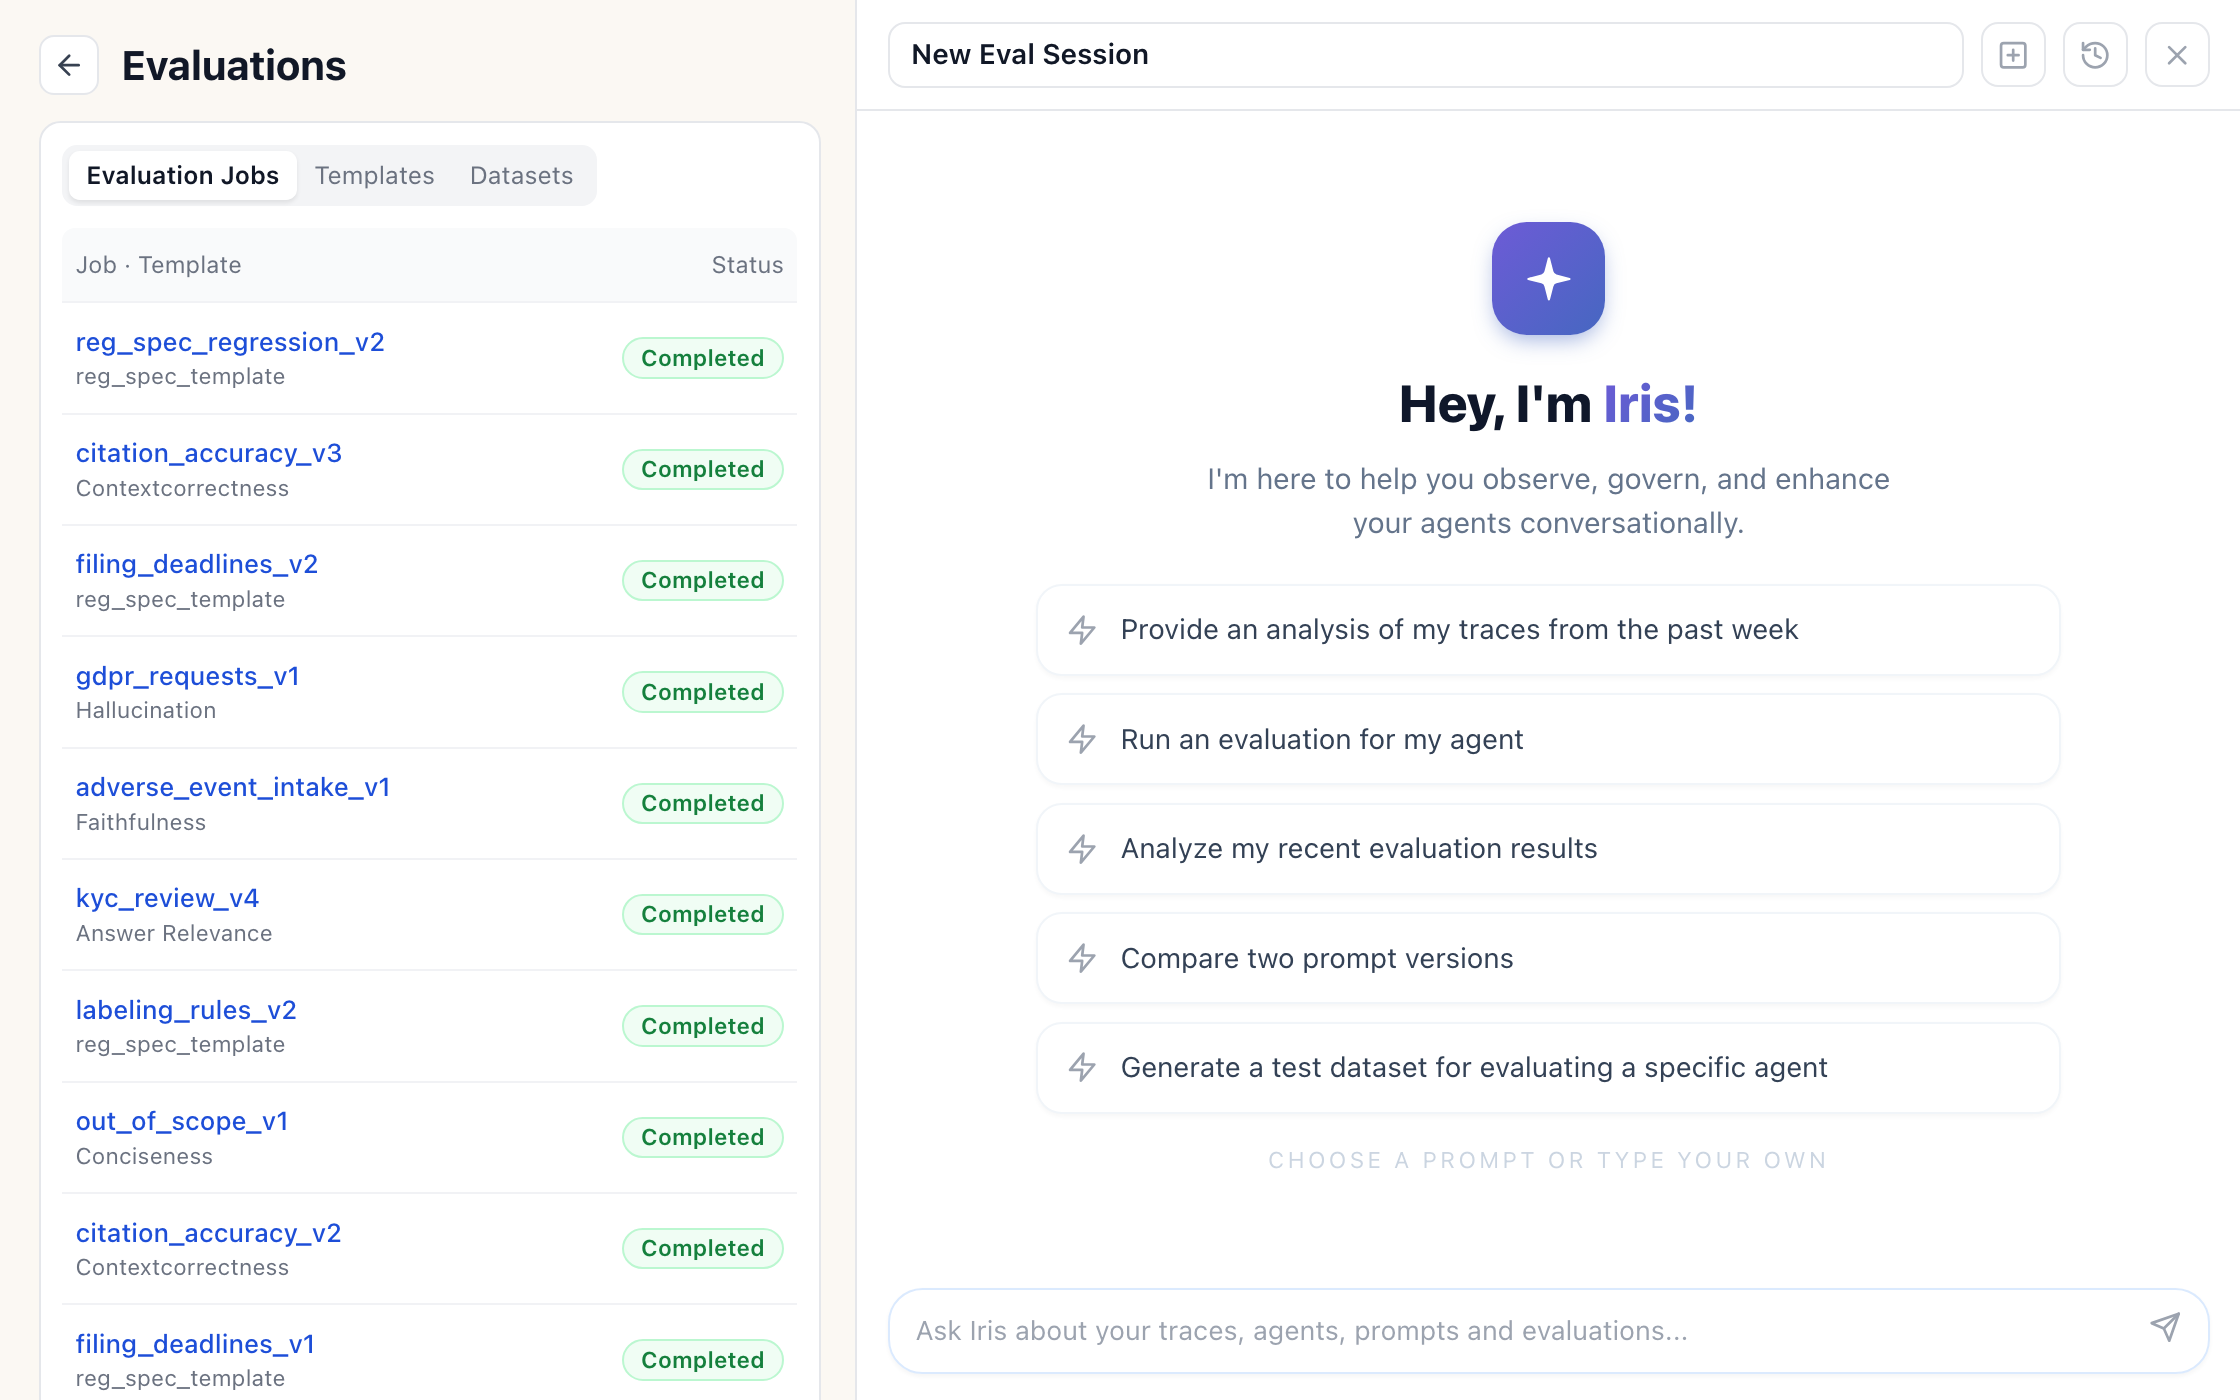This screenshot has height=1400, width=2240.
Task: Click Completed badge for kyc_review_v4
Action: [x=703, y=914]
